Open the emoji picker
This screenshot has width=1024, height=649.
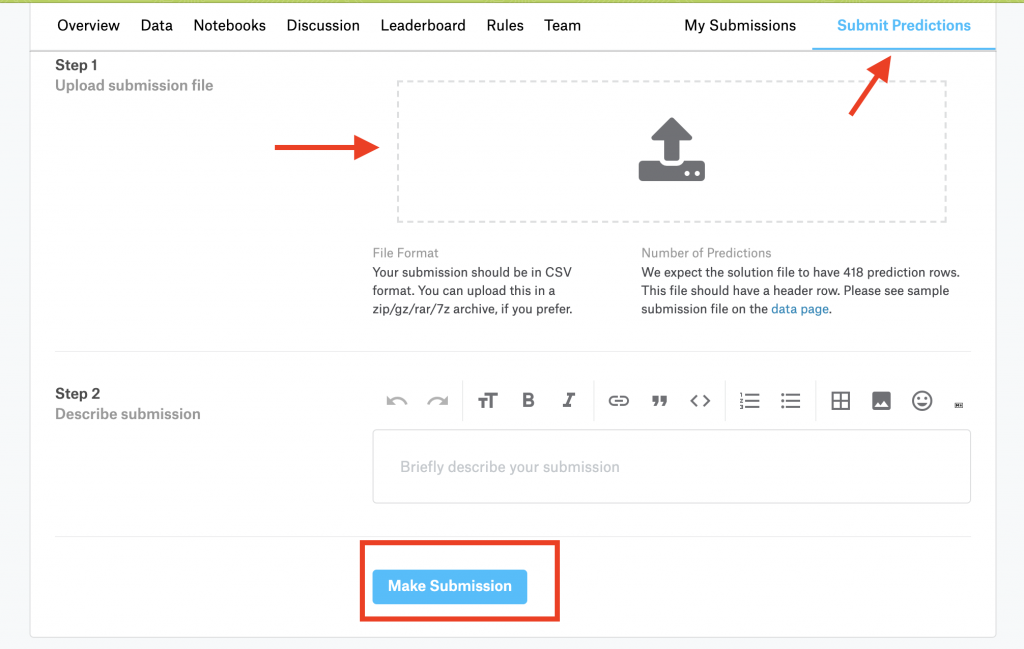[922, 401]
